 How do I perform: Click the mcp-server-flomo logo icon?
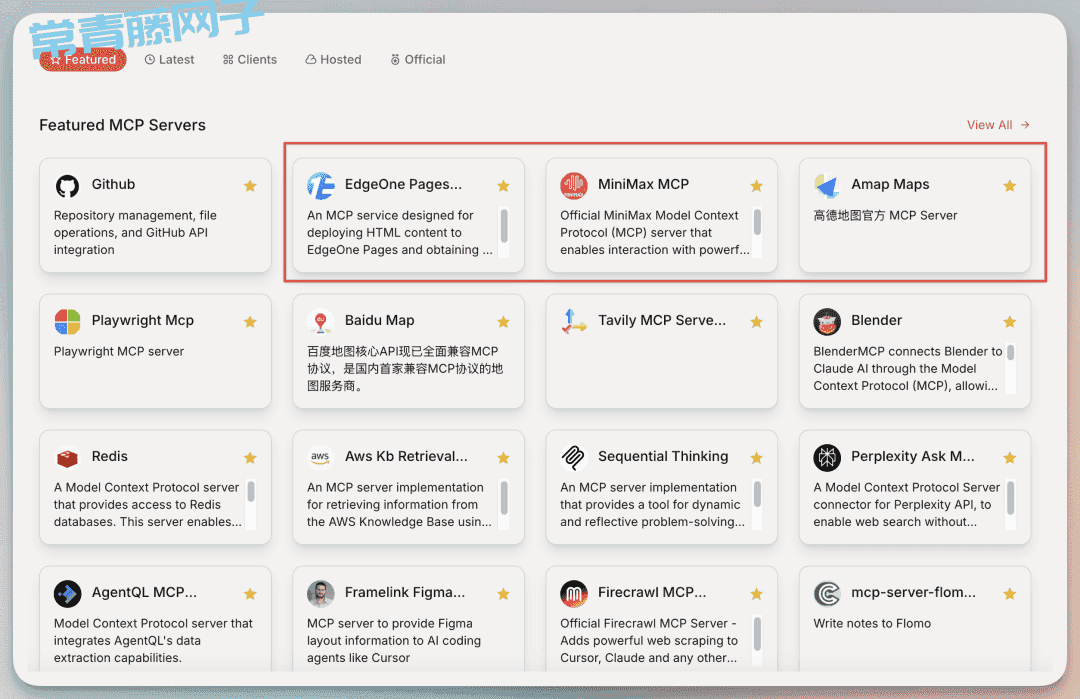(827, 594)
